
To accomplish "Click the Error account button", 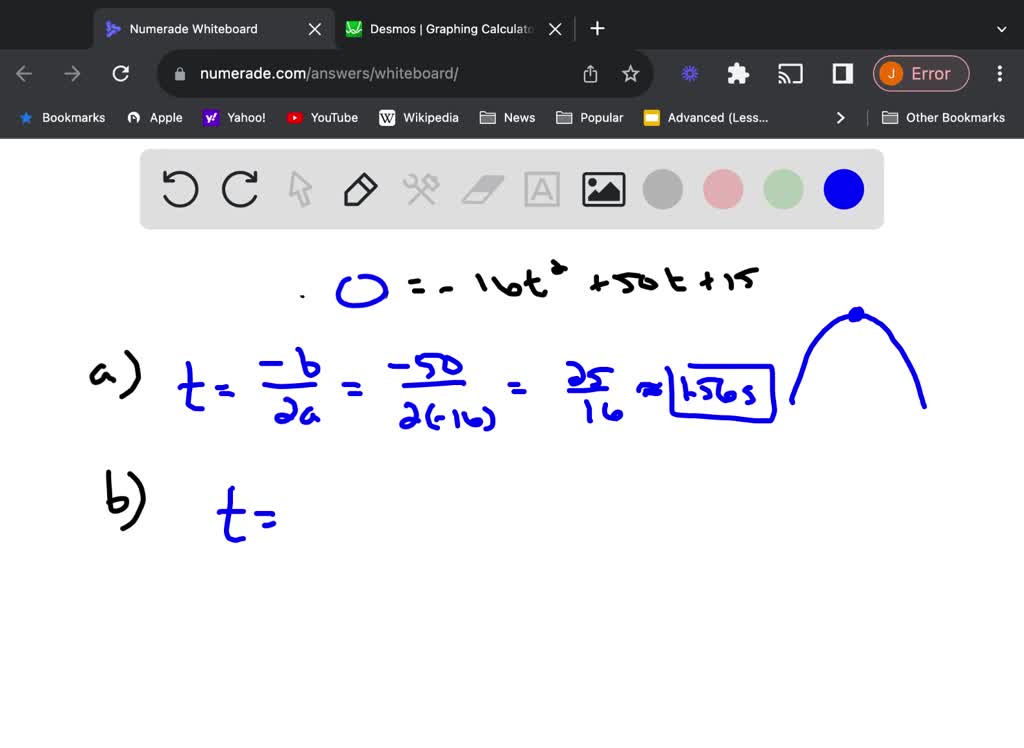I will [920, 73].
